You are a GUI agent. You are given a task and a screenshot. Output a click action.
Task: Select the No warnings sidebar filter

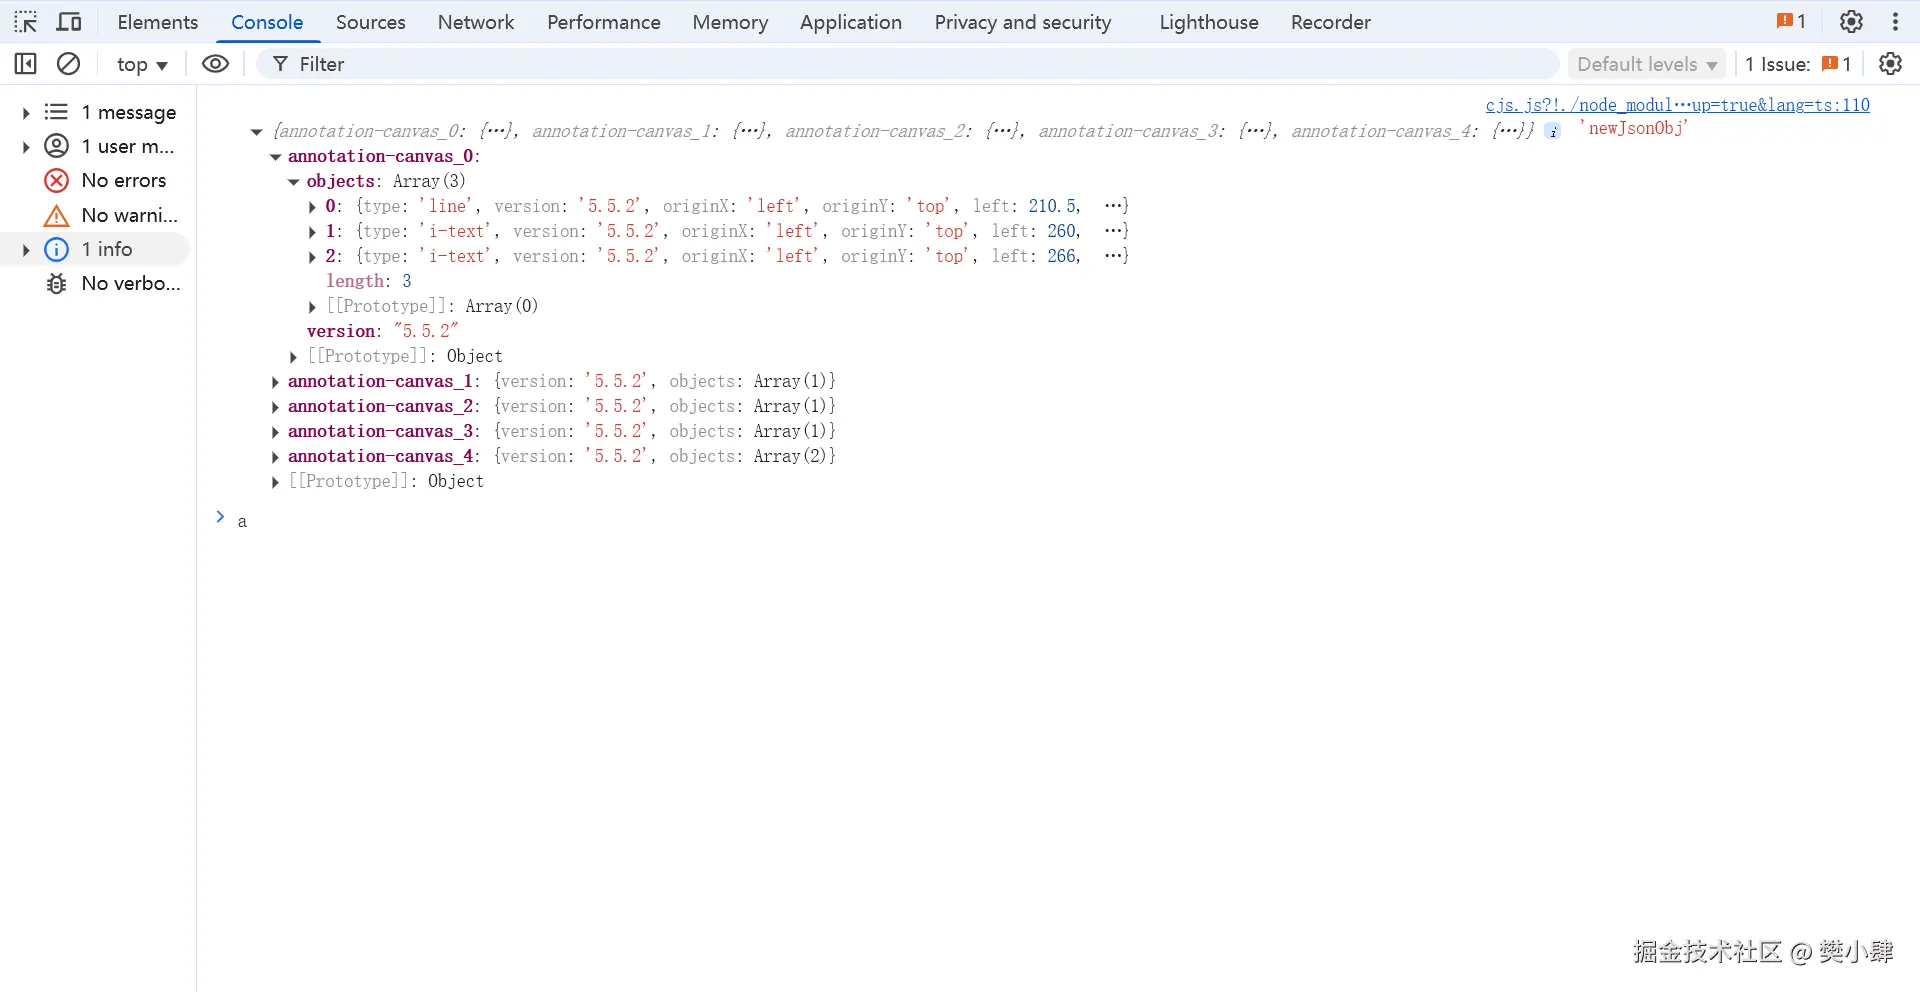[130, 215]
